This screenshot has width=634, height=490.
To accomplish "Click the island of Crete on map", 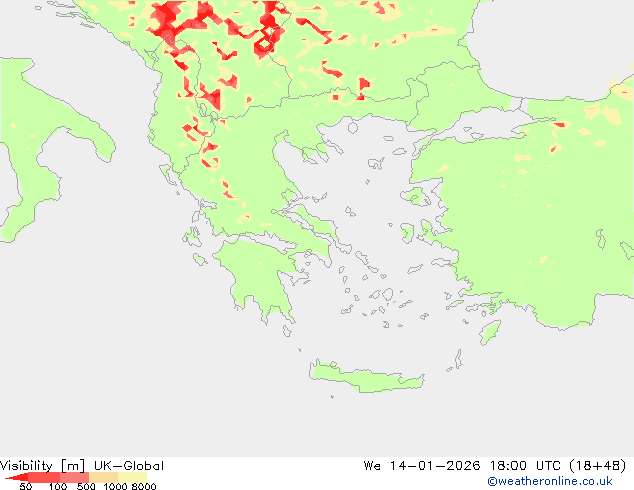I will click(x=366, y=378).
